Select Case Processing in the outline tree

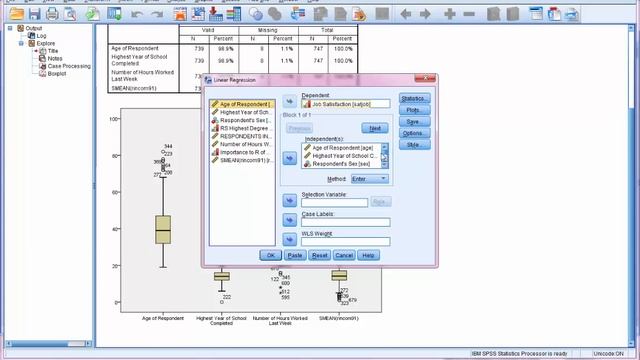69,66
